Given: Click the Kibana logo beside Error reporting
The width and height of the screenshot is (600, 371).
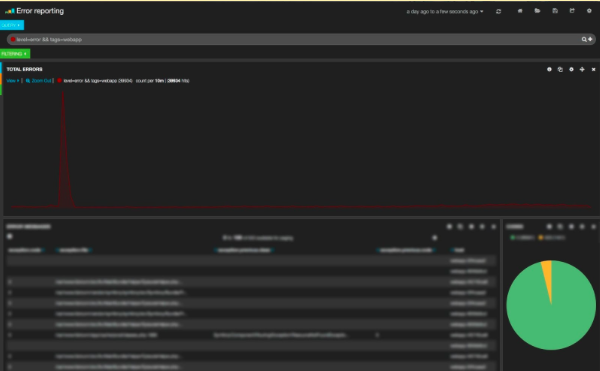Looking at the screenshot, I should pyautogui.click(x=10, y=11).
